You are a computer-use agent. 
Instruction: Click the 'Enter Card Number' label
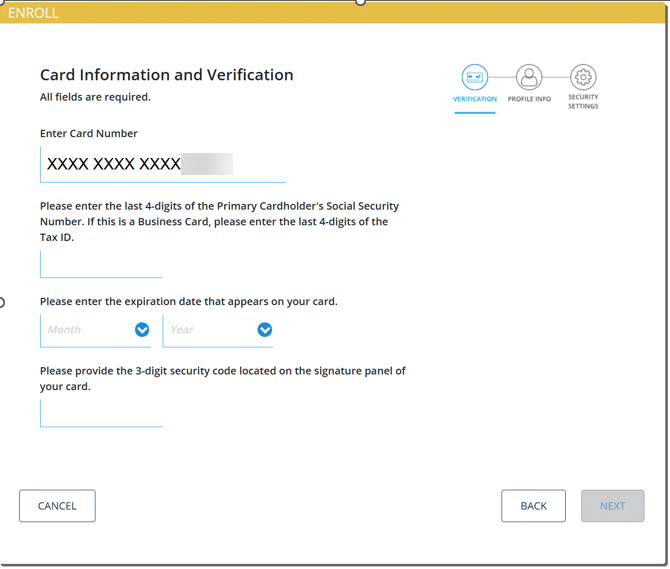point(89,133)
